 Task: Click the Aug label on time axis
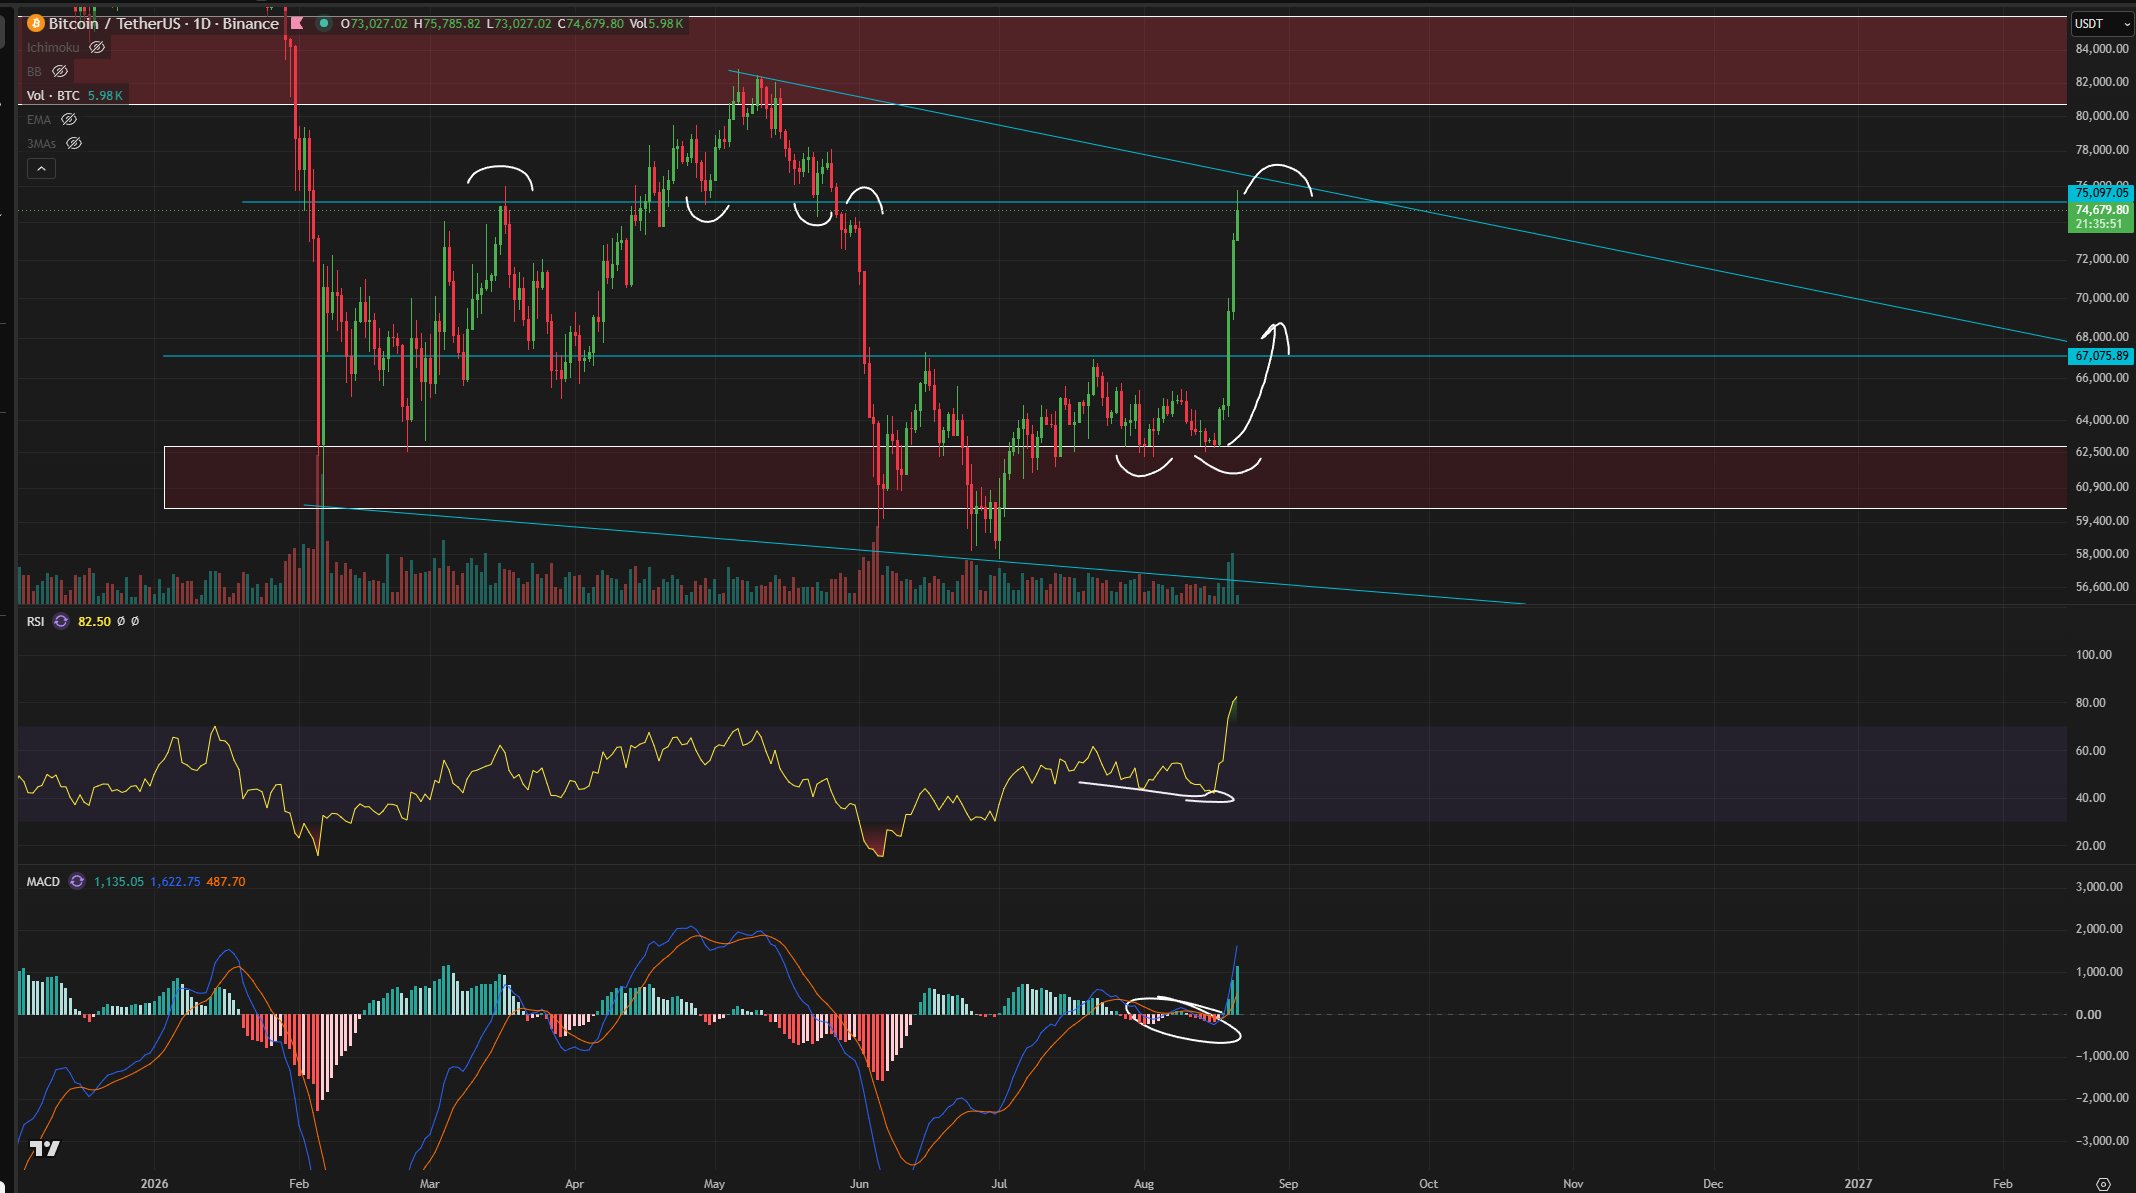[x=1144, y=1184]
